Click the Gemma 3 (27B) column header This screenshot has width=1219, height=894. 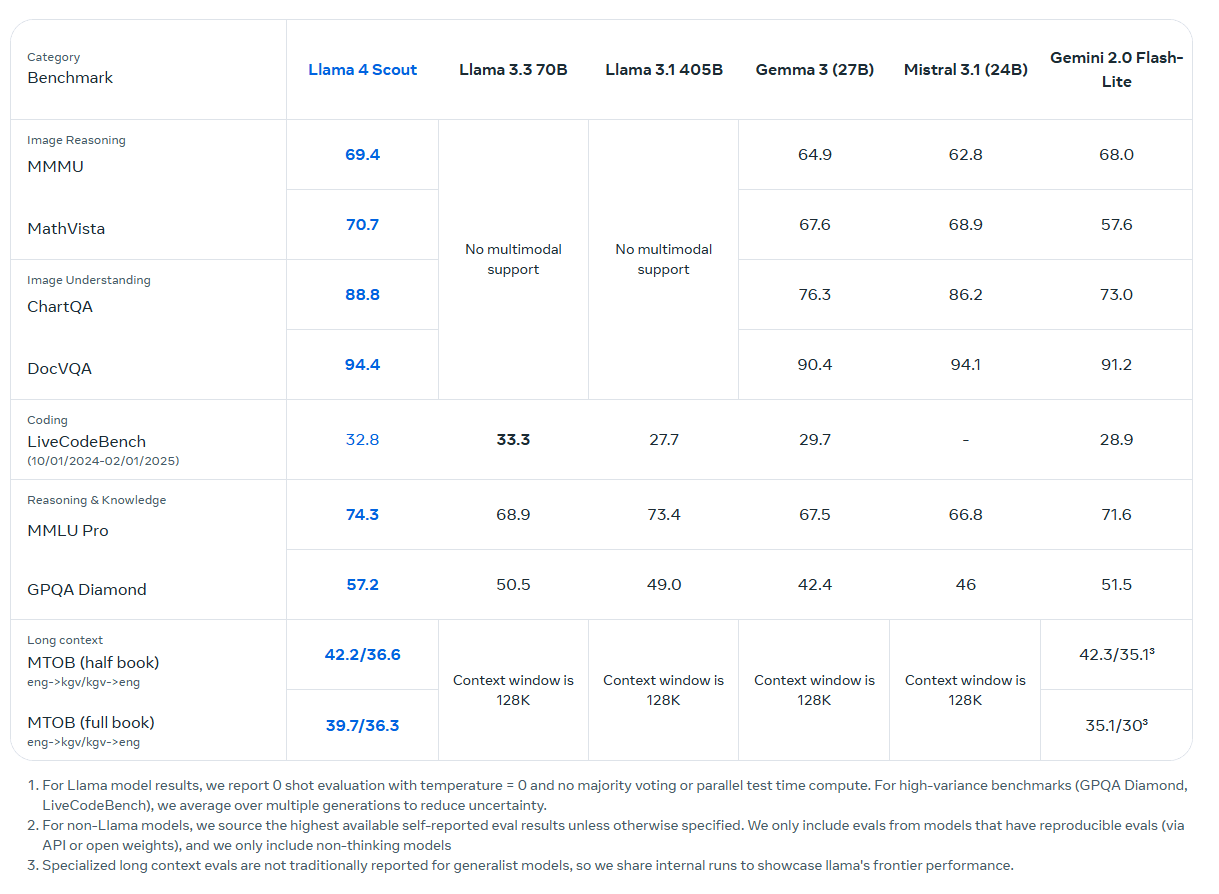pos(814,70)
